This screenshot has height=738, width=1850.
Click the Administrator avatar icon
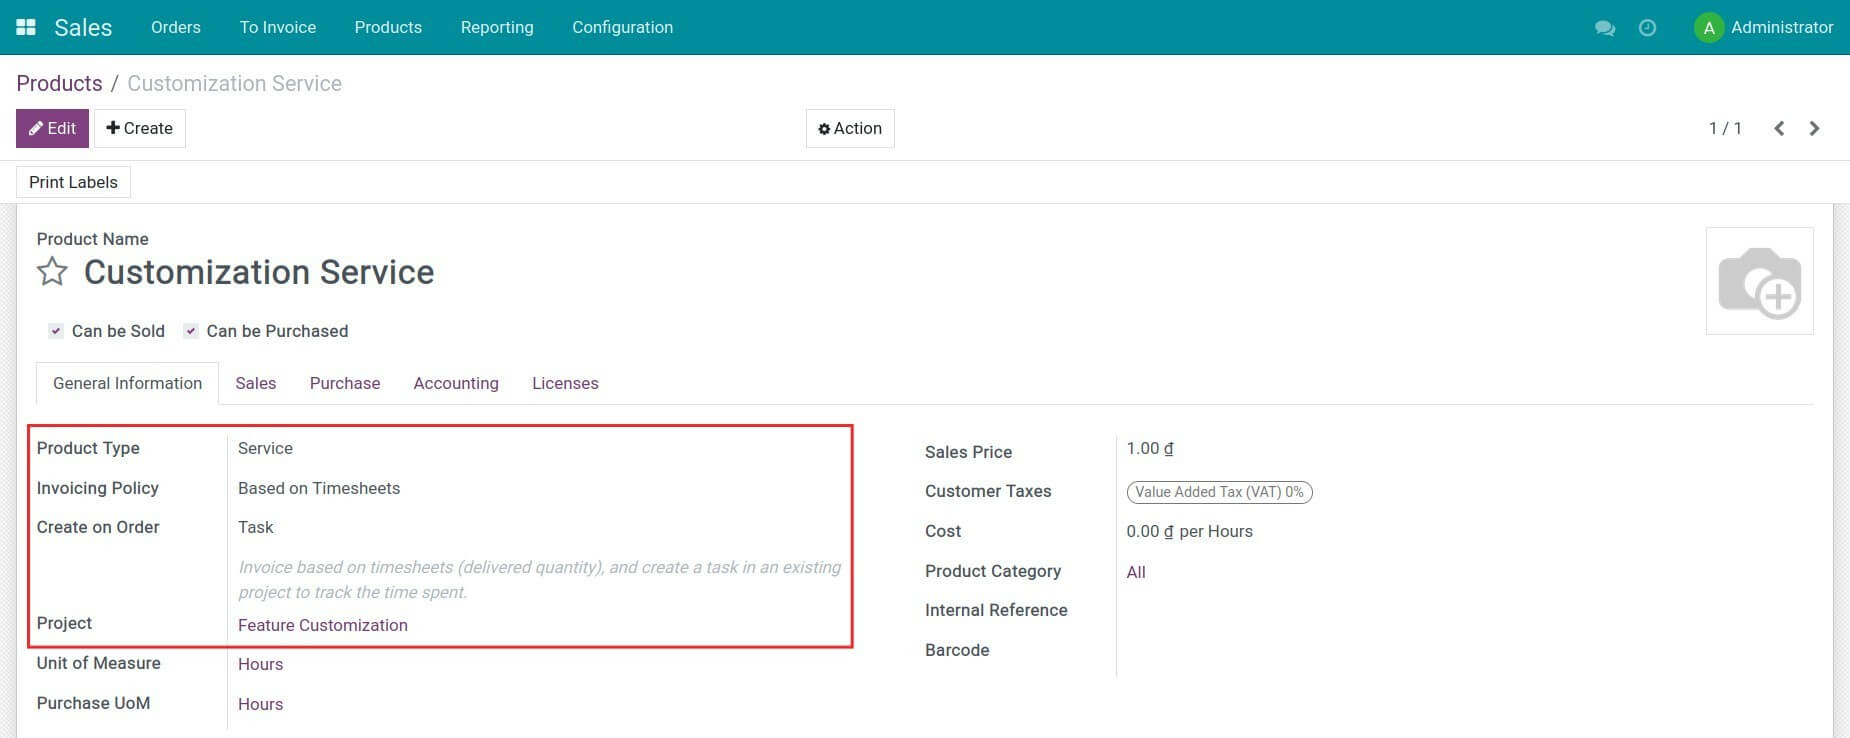(1709, 28)
